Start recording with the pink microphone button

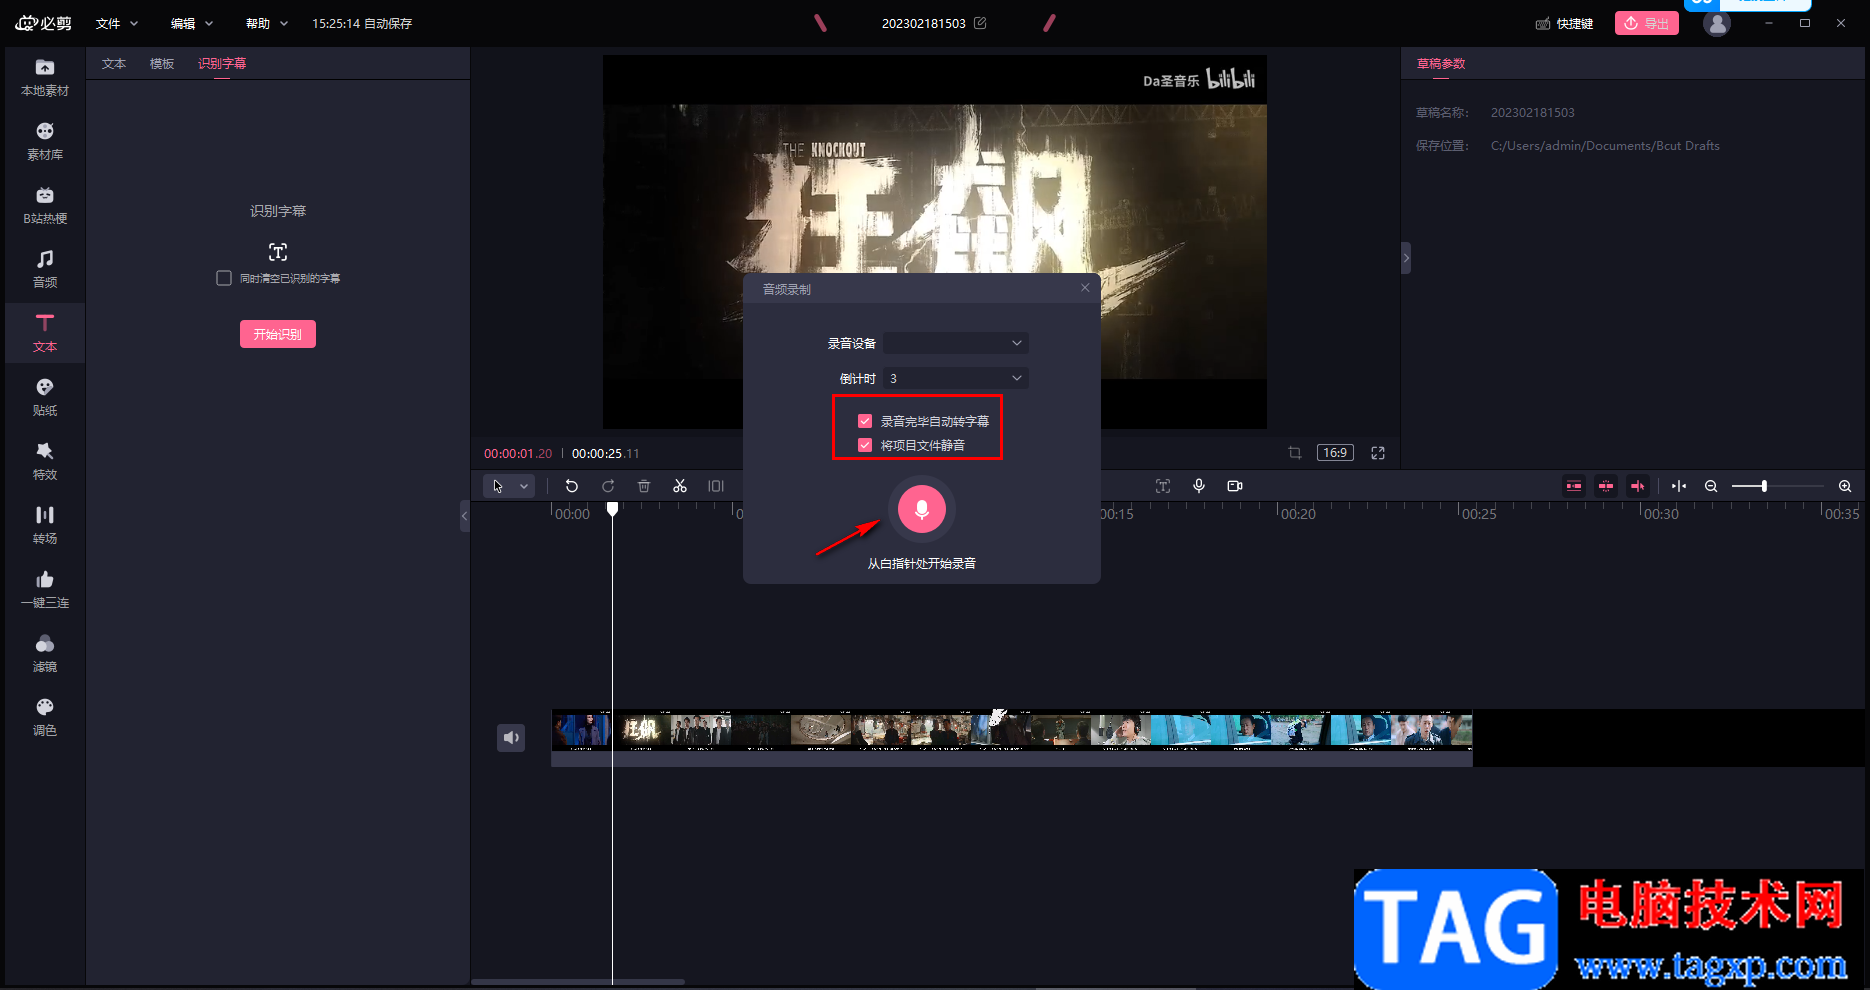click(x=922, y=509)
